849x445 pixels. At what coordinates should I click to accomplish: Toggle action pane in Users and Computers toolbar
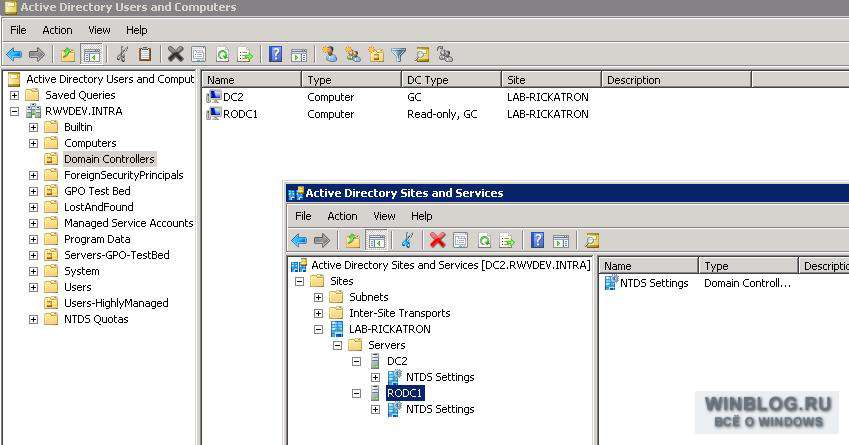point(299,55)
